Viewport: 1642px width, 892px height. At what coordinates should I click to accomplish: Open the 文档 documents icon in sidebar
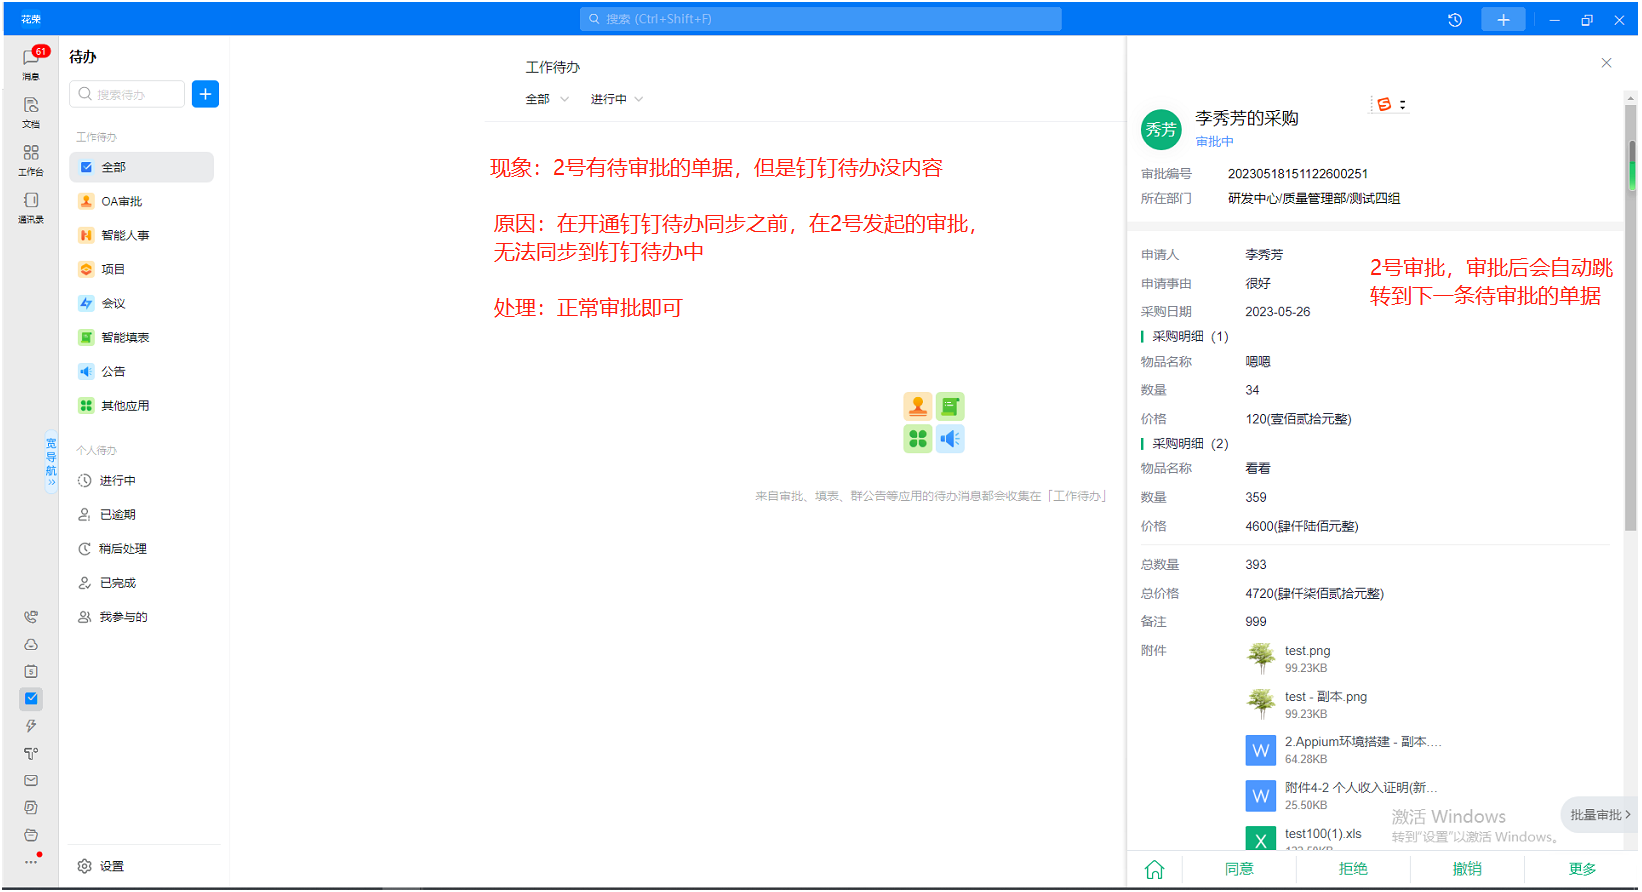pos(31,111)
